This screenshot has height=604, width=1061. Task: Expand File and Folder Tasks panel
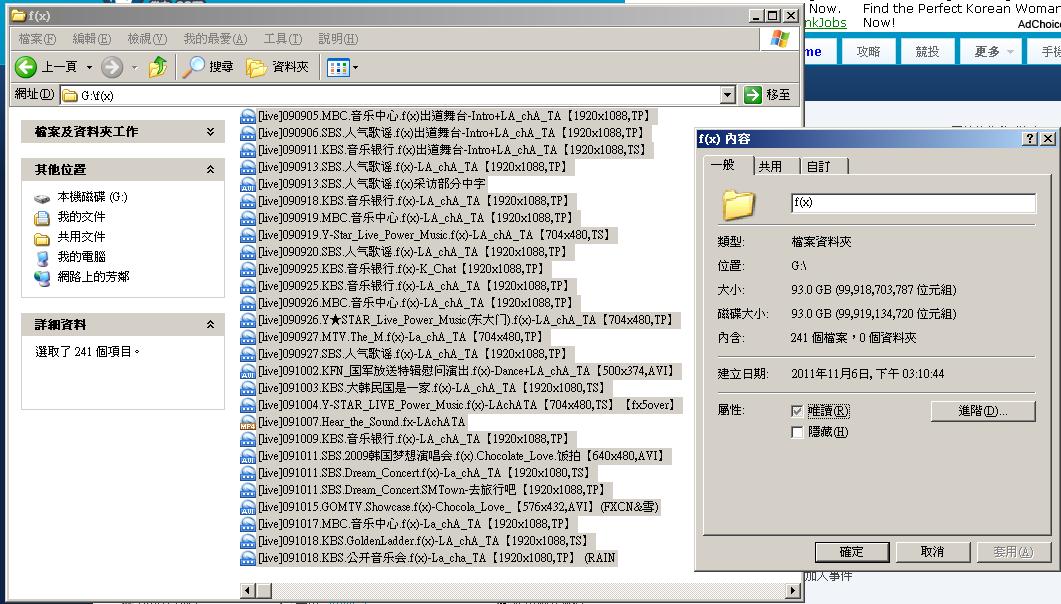(210, 132)
